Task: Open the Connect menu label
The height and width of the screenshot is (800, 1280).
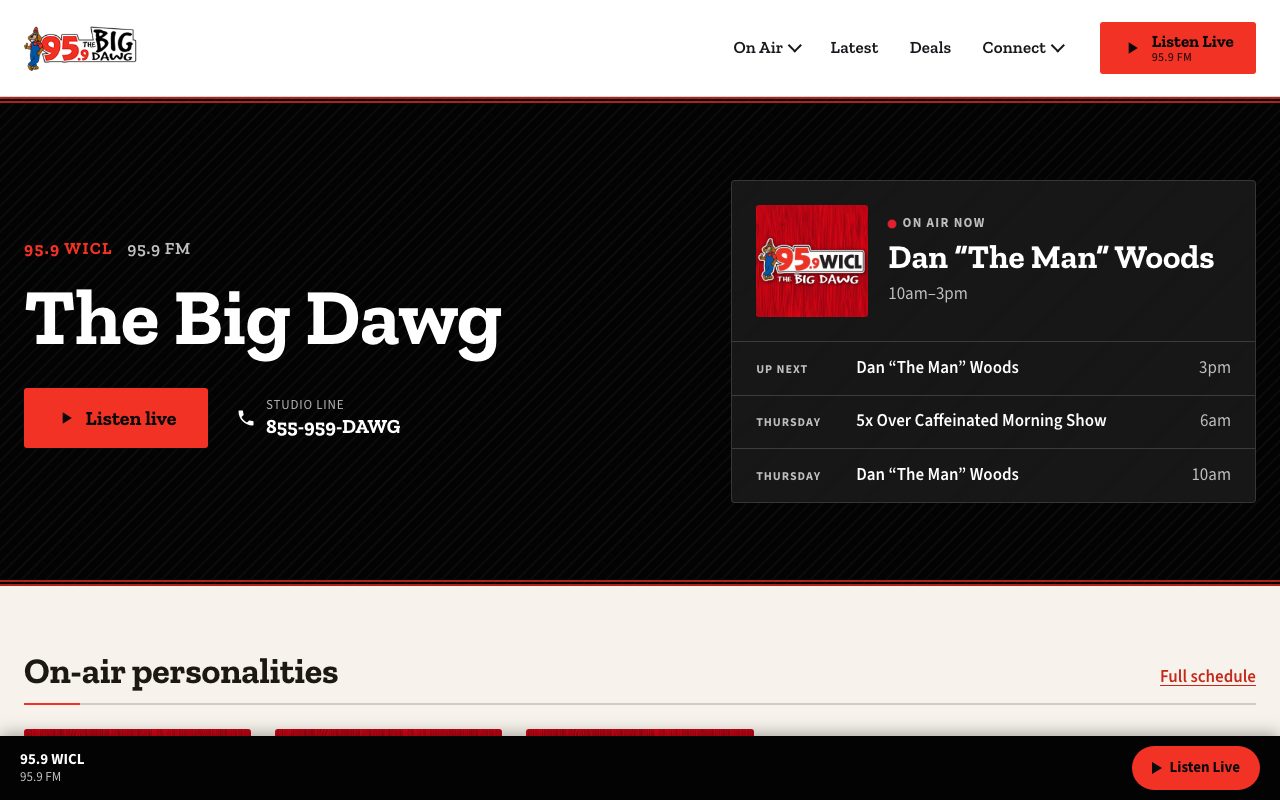Action: click(1014, 48)
